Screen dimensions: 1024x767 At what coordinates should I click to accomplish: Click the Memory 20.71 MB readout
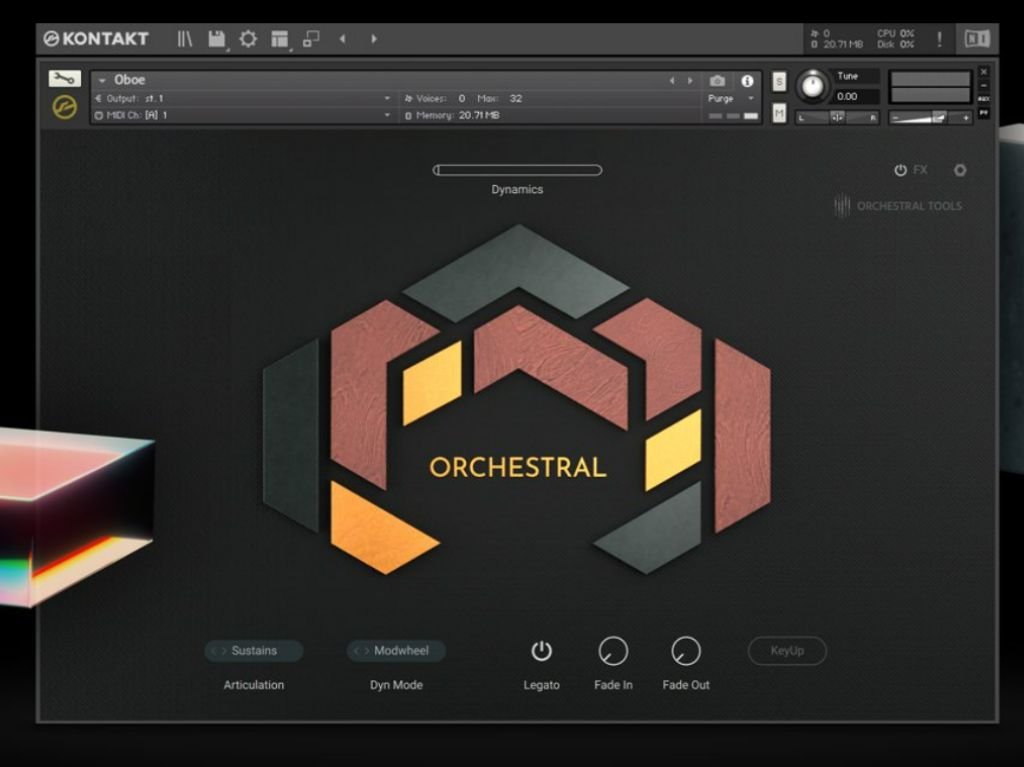click(453, 115)
